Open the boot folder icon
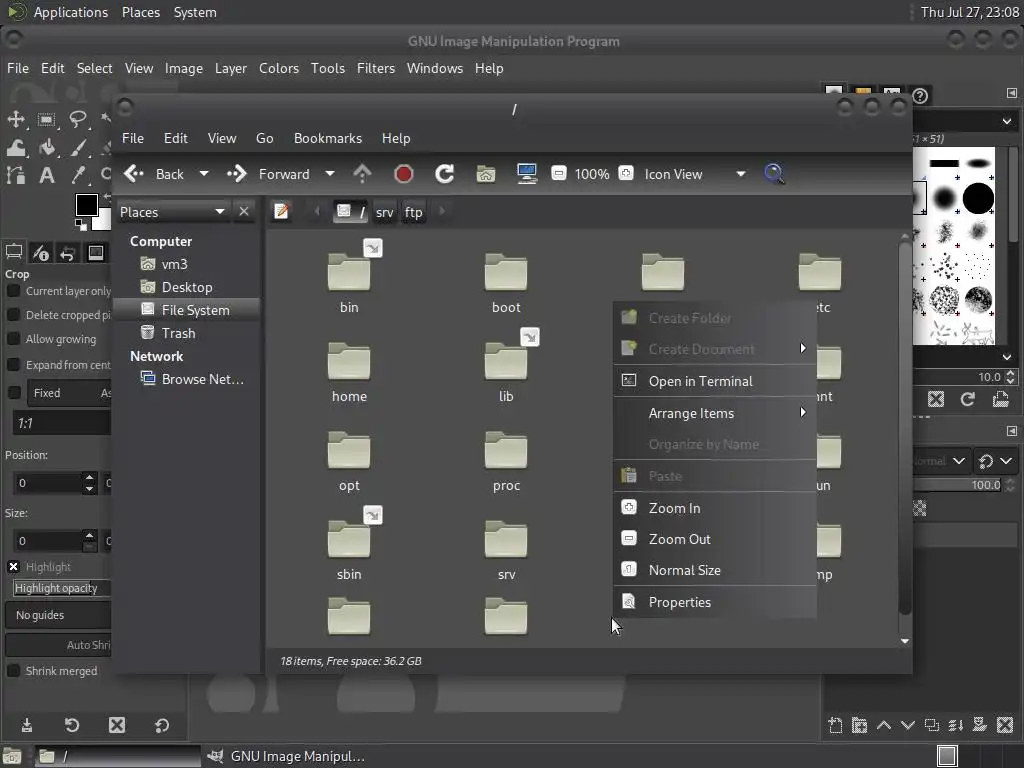The height and width of the screenshot is (768, 1024). point(505,272)
